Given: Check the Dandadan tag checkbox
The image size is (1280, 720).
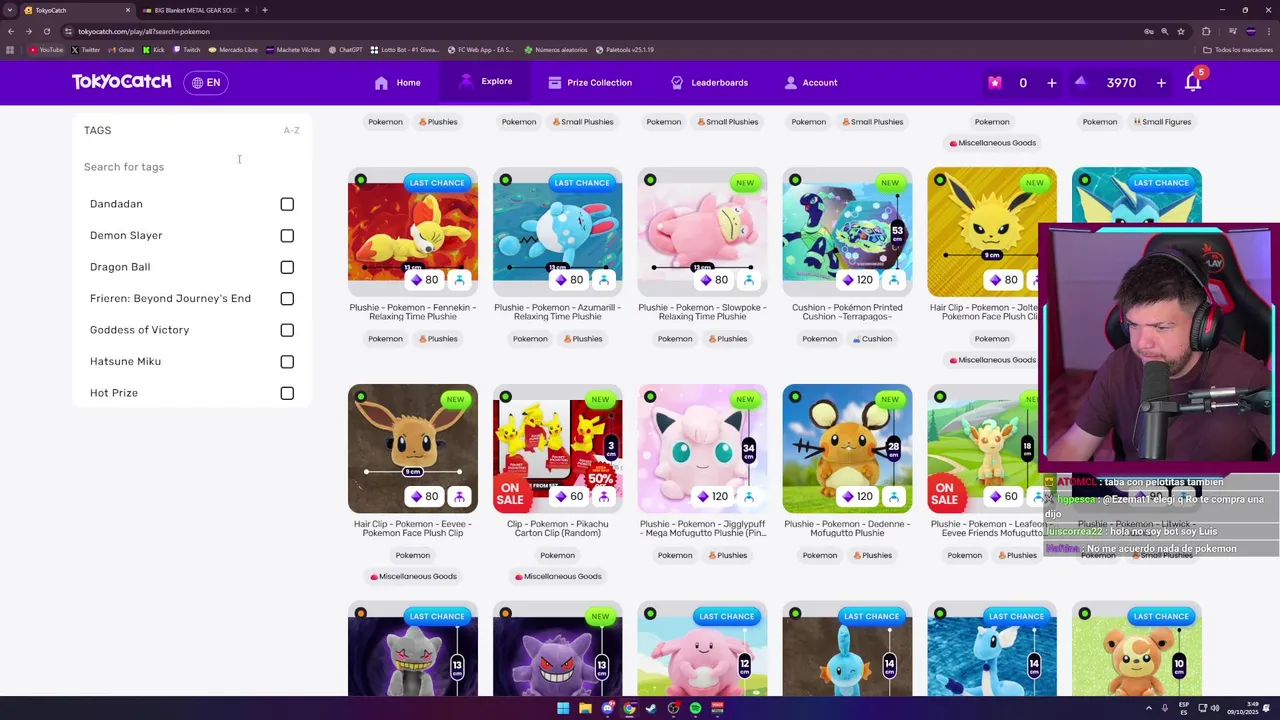Looking at the screenshot, I should (x=287, y=204).
